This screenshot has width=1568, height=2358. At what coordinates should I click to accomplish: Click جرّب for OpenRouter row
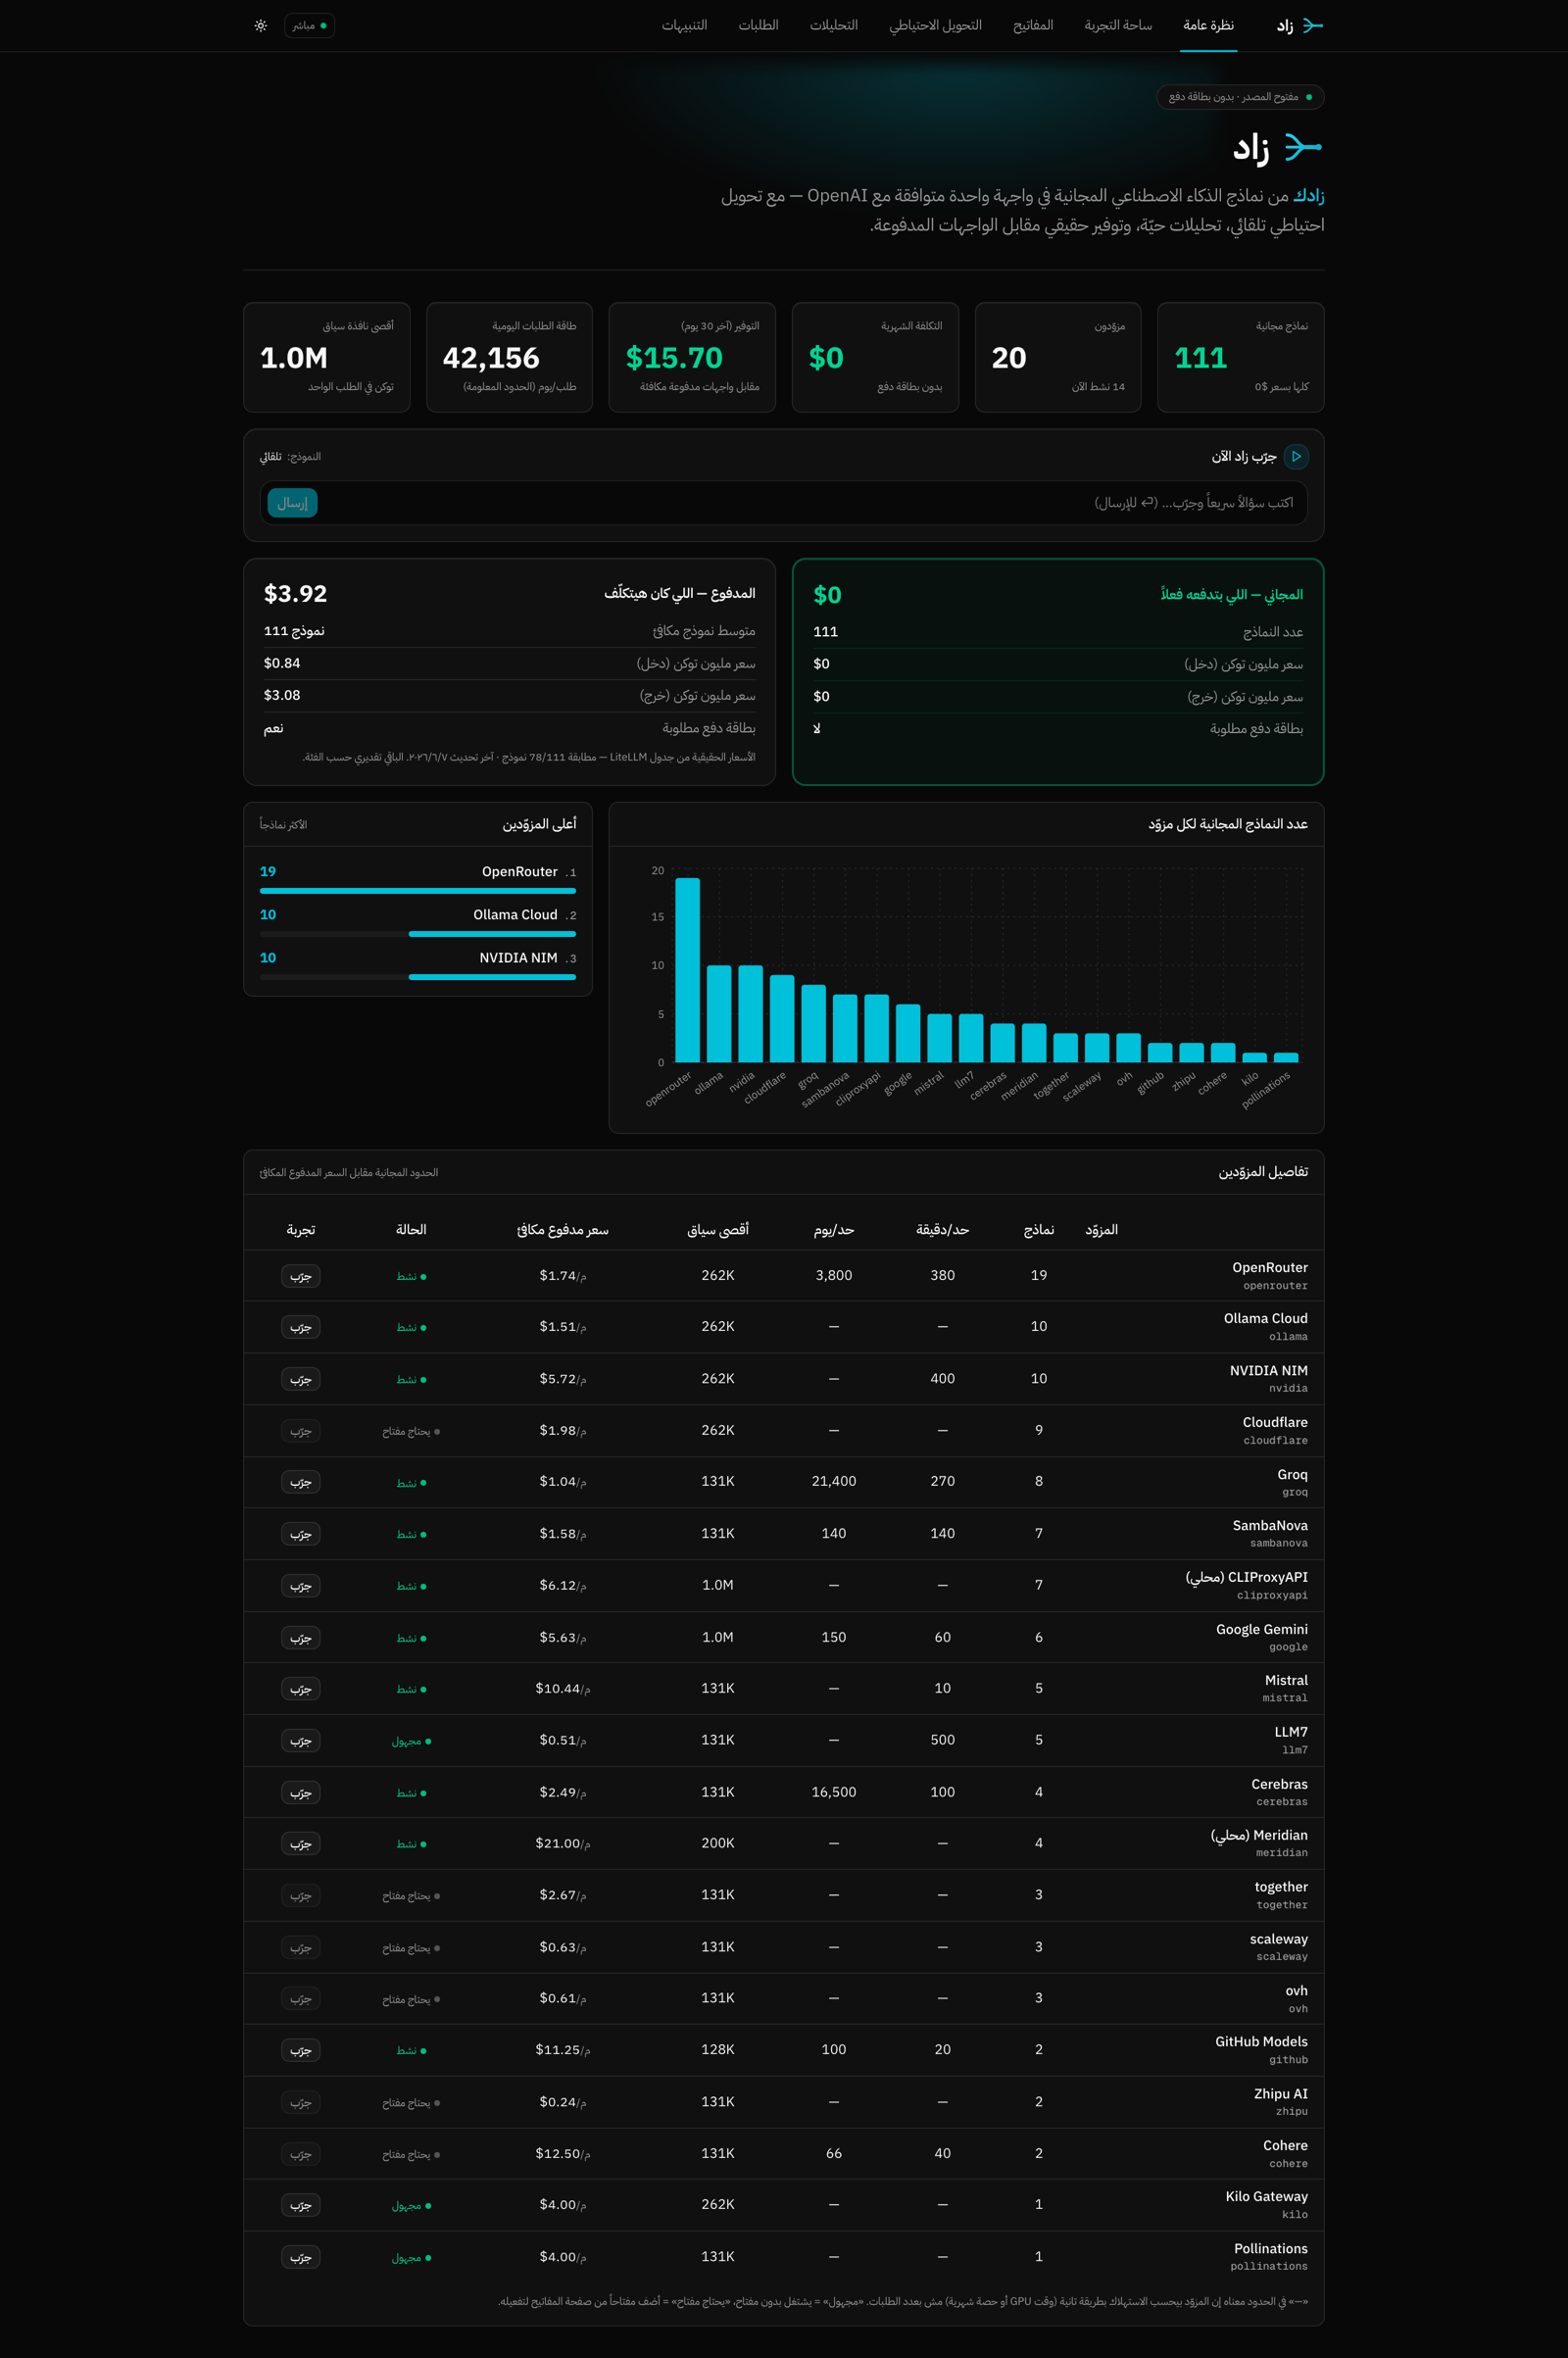point(300,1276)
